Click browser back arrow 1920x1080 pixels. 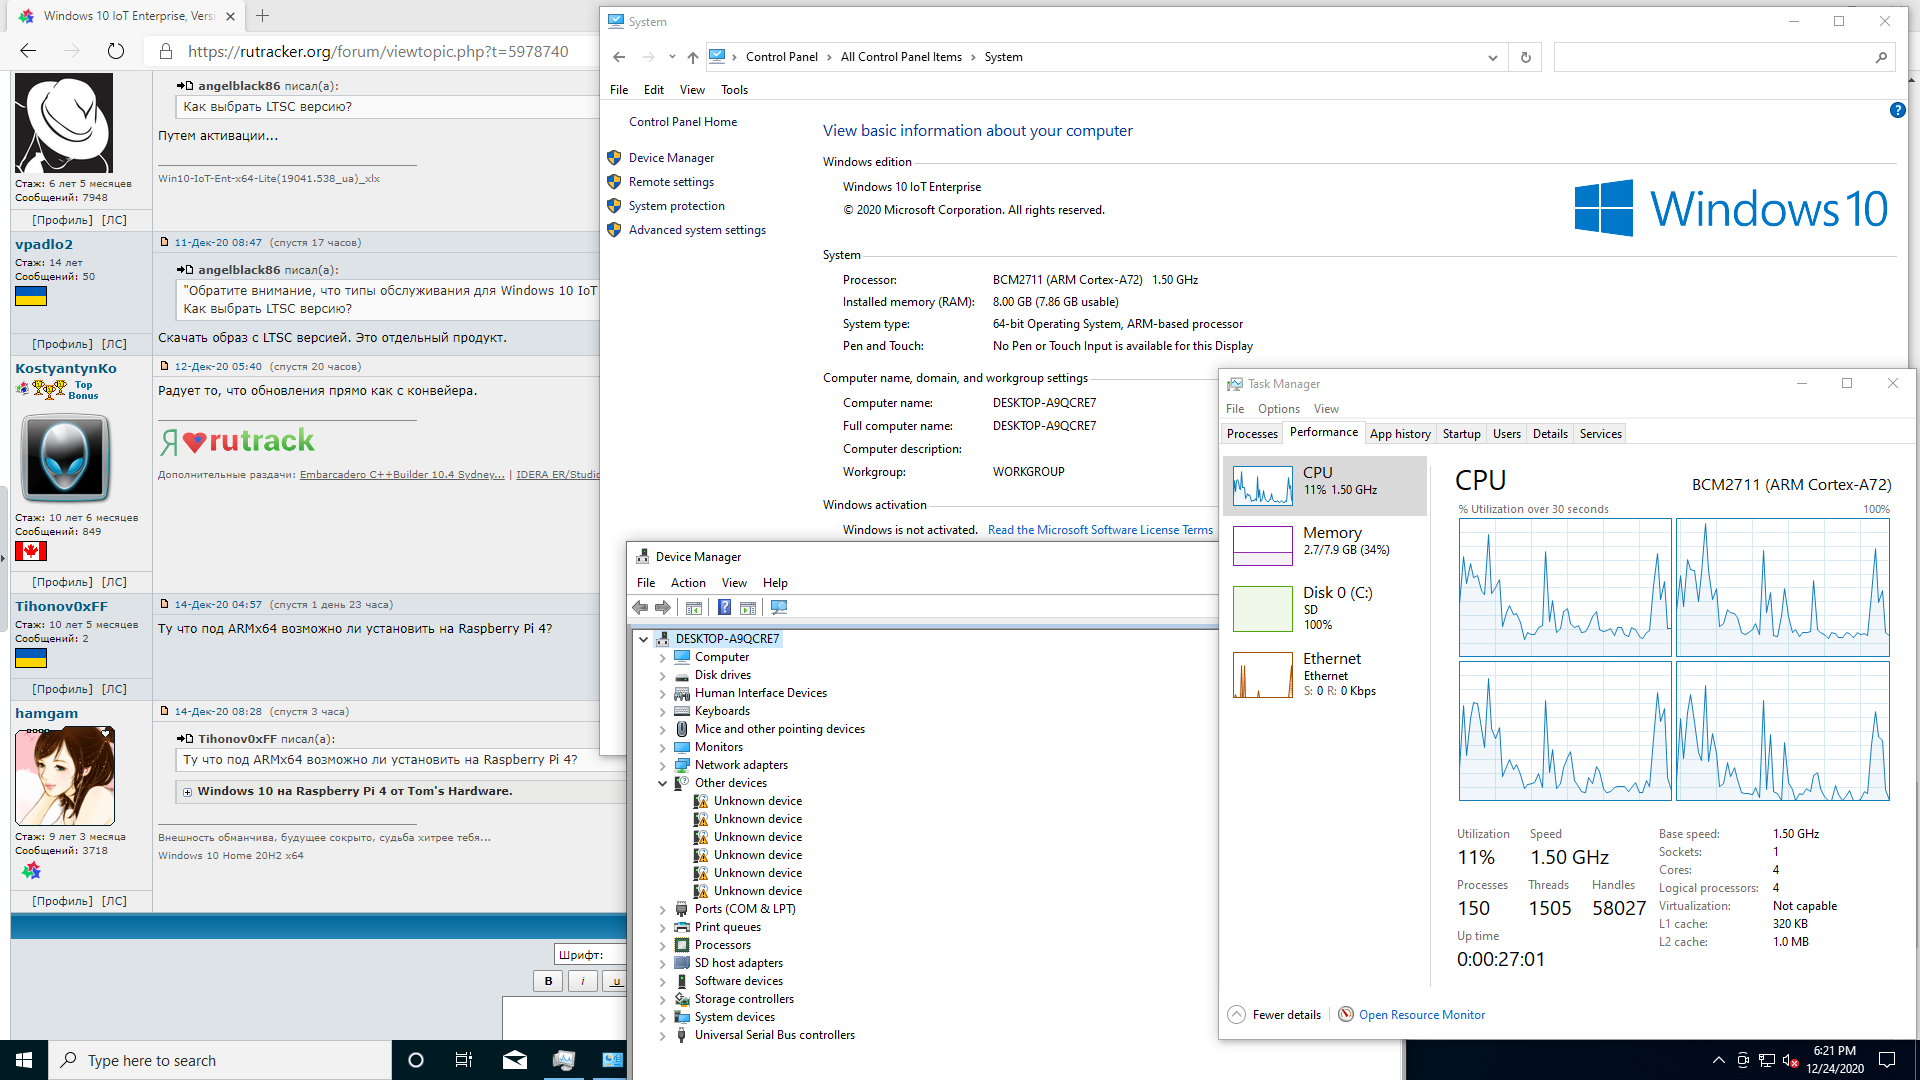tap(28, 51)
